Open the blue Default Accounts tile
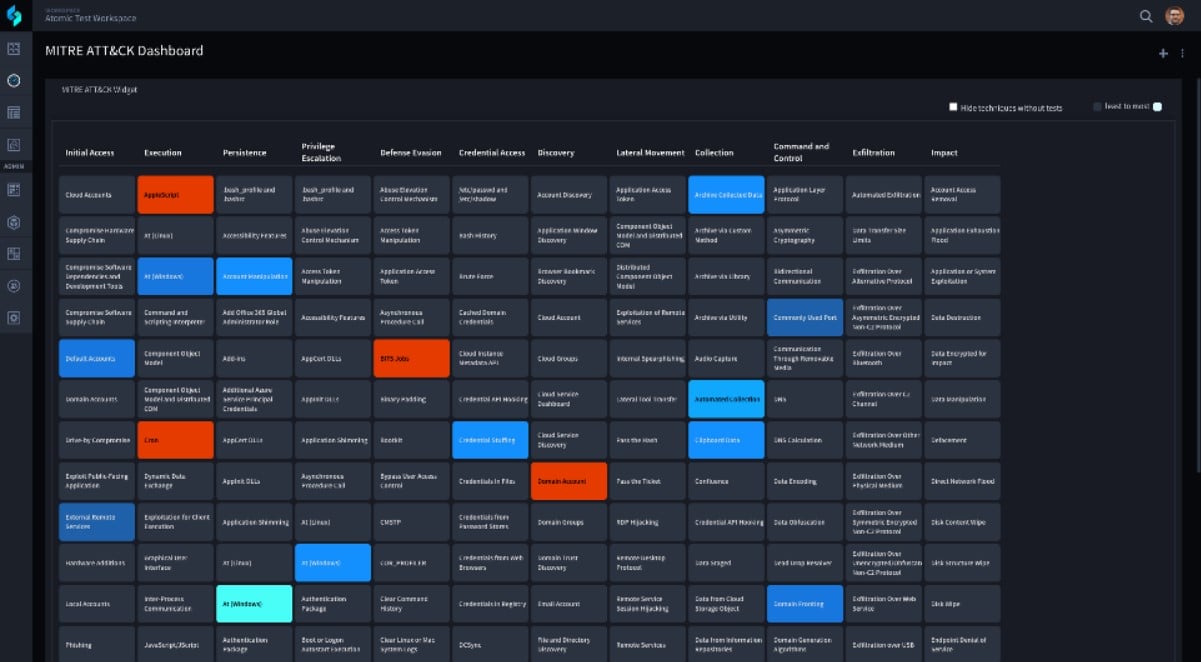The width and height of the screenshot is (1201, 662). [97, 358]
